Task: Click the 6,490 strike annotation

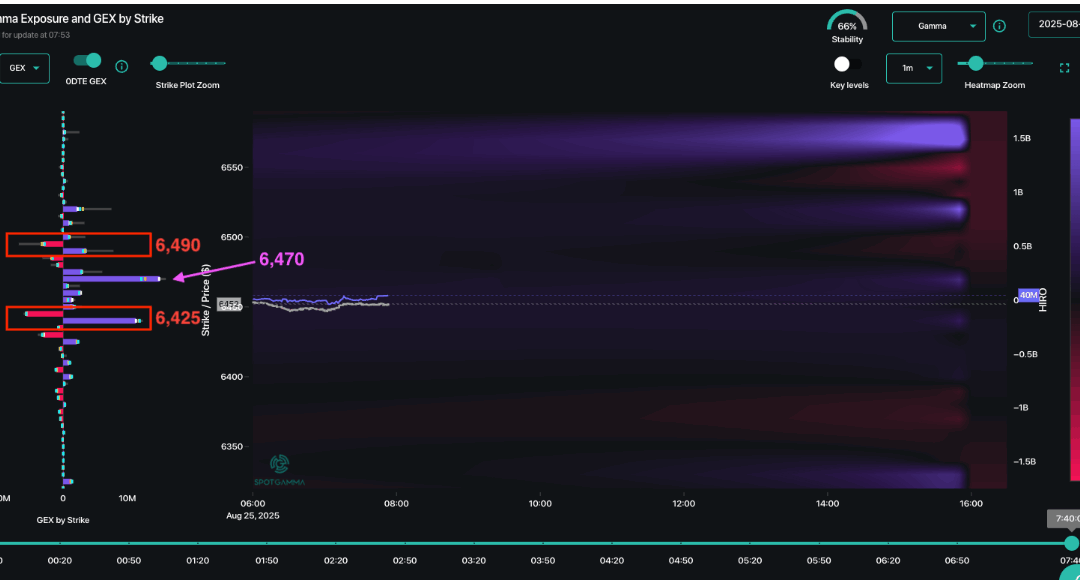Action: point(178,245)
